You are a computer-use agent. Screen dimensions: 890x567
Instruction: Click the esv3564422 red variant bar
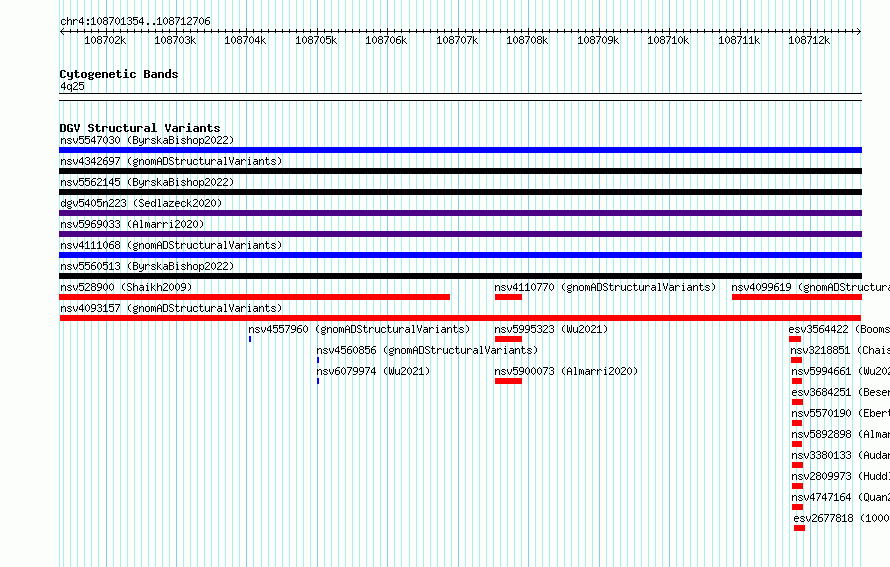coord(795,339)
